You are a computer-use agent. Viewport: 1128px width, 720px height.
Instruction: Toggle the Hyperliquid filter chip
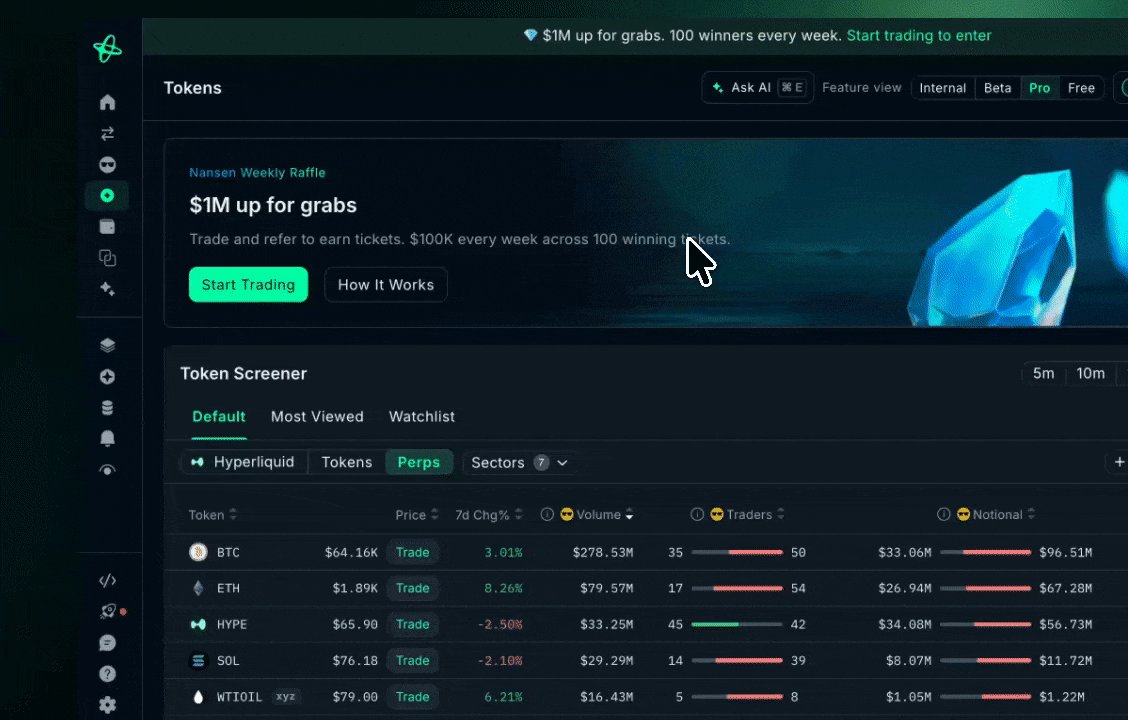point(243,462)
